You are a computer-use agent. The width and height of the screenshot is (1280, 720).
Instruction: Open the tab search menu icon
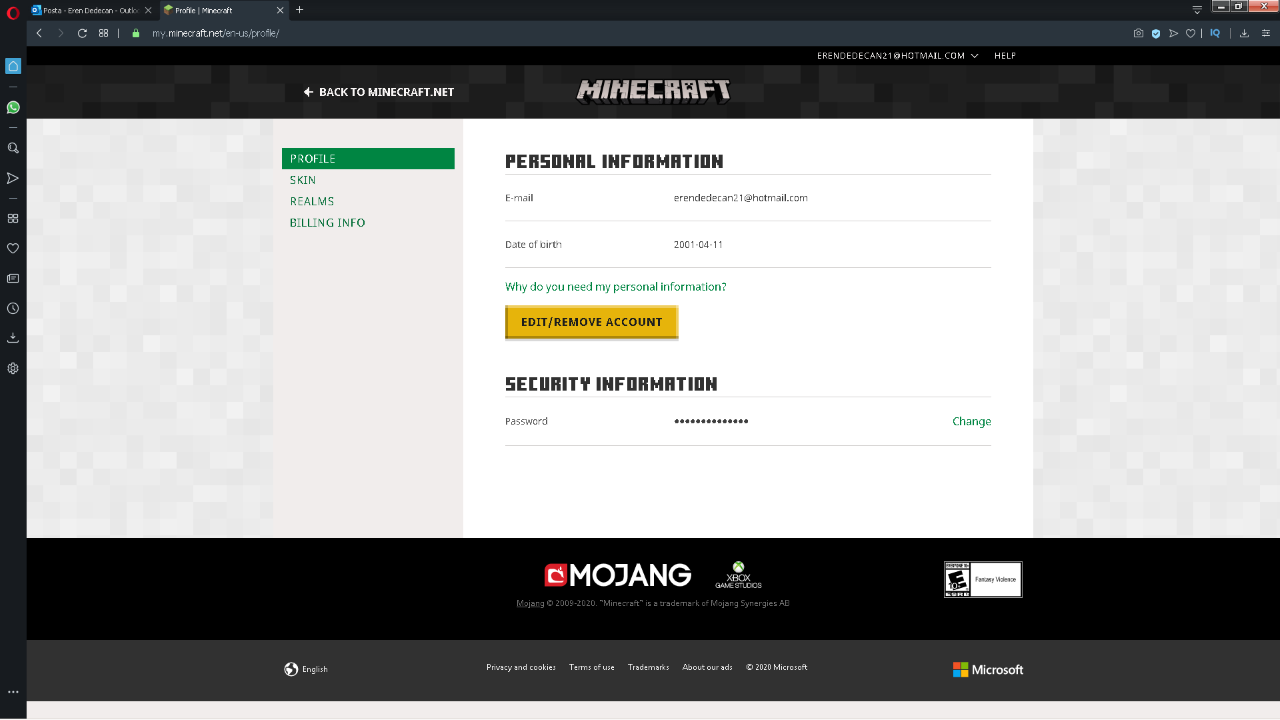point(1197,10)
